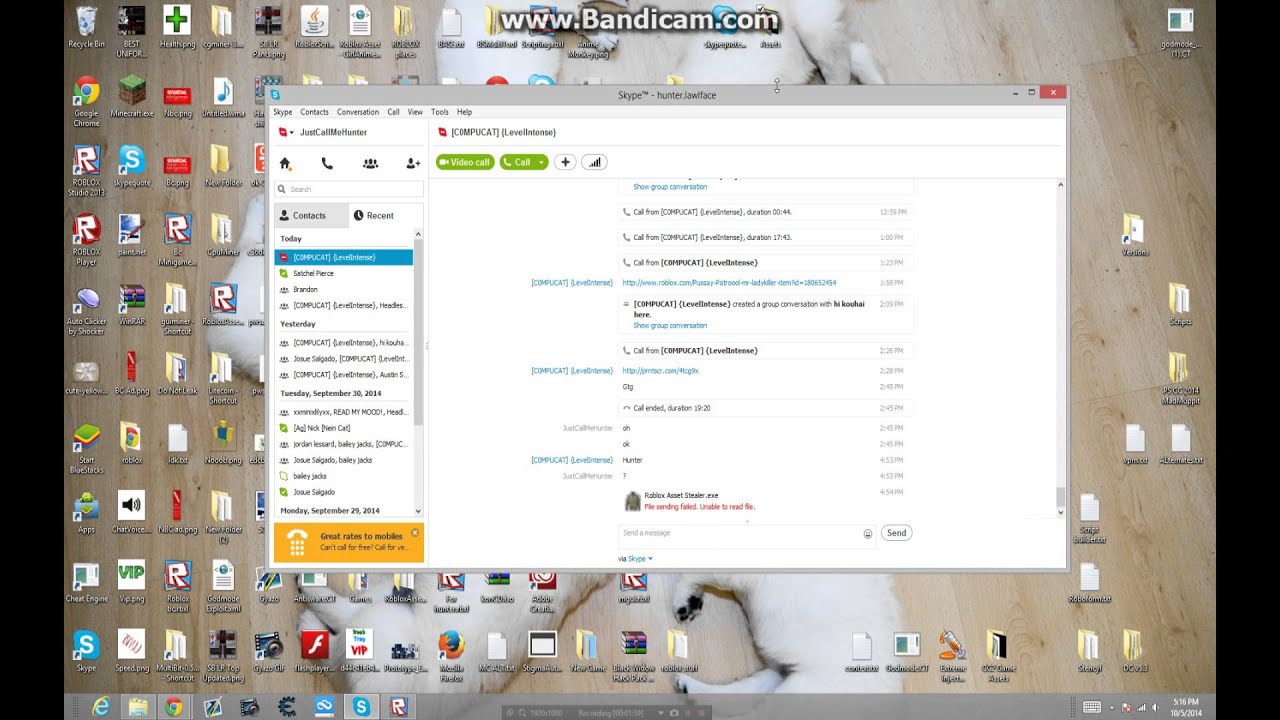Image resolution: width=1280 pixels, height=720 pixels.
Task: Open the Contacts menu in menu bar
Action: pyautogui.click(x=314, y=112)
